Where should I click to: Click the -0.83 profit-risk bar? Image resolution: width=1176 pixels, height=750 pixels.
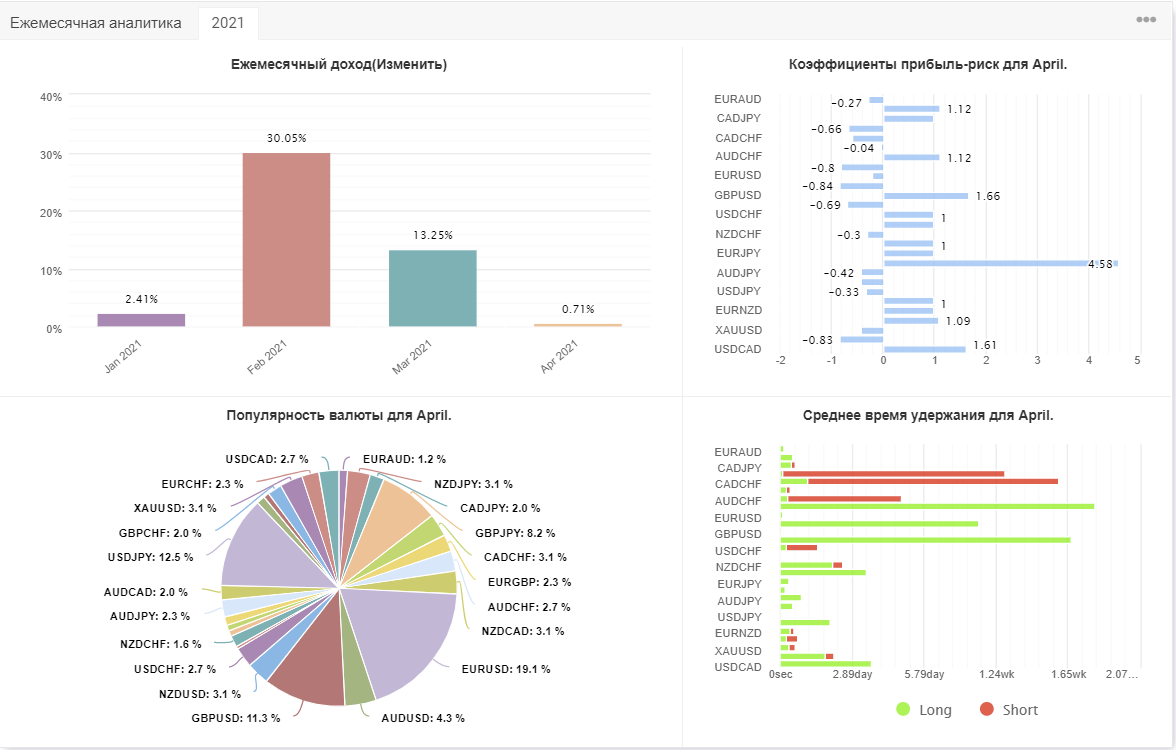point(862,340)
